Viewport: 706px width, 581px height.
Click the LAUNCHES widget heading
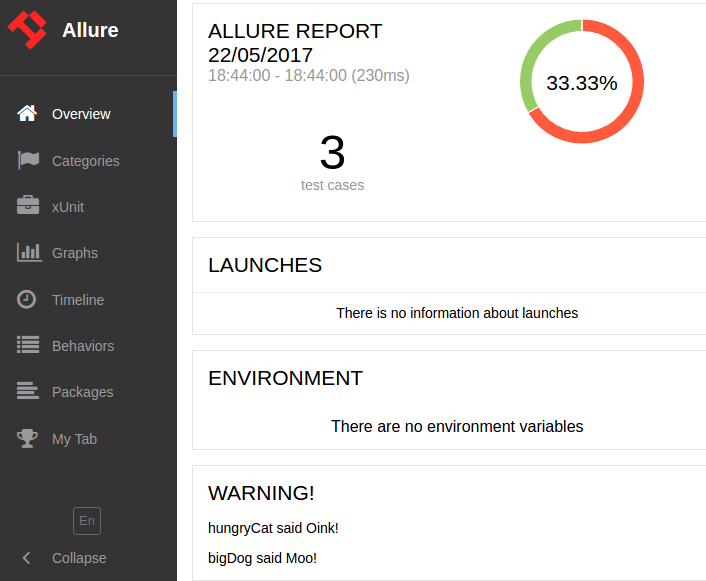[265, 265]
